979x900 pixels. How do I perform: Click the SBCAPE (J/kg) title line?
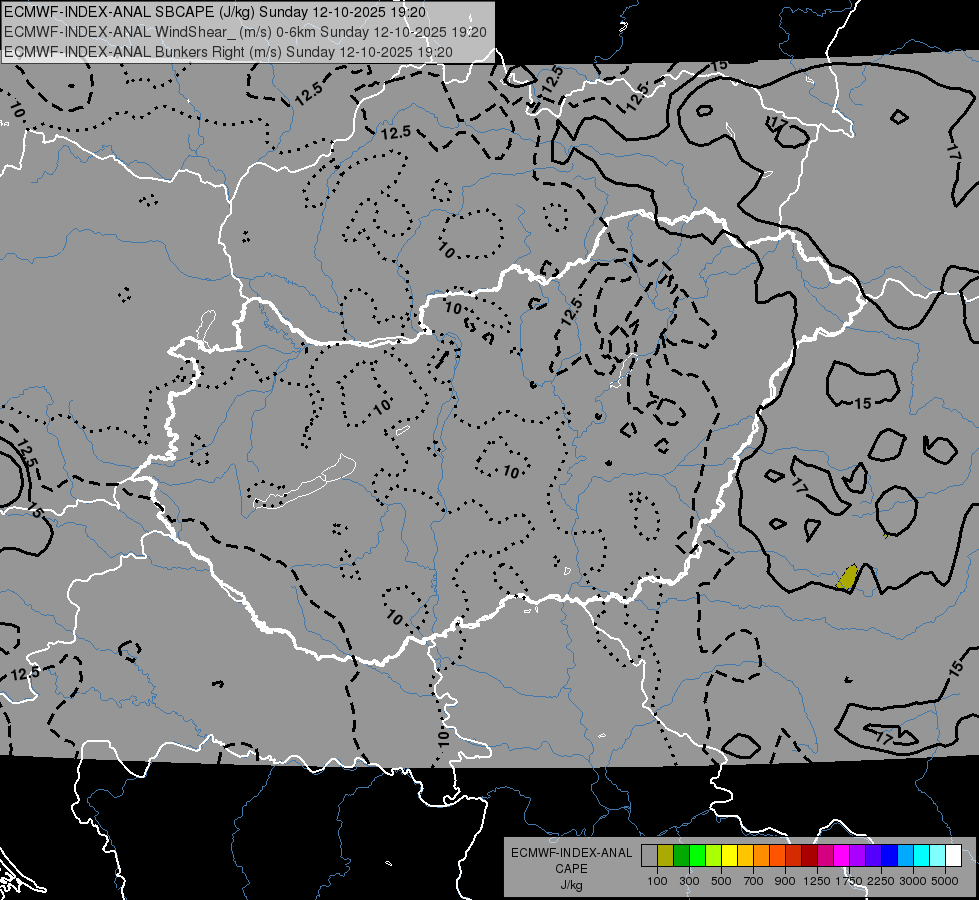(x=215, y=12)
